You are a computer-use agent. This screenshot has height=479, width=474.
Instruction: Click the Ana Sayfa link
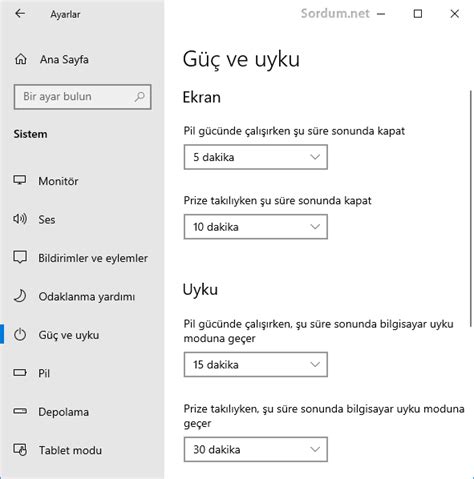click(x=64, y=60)
